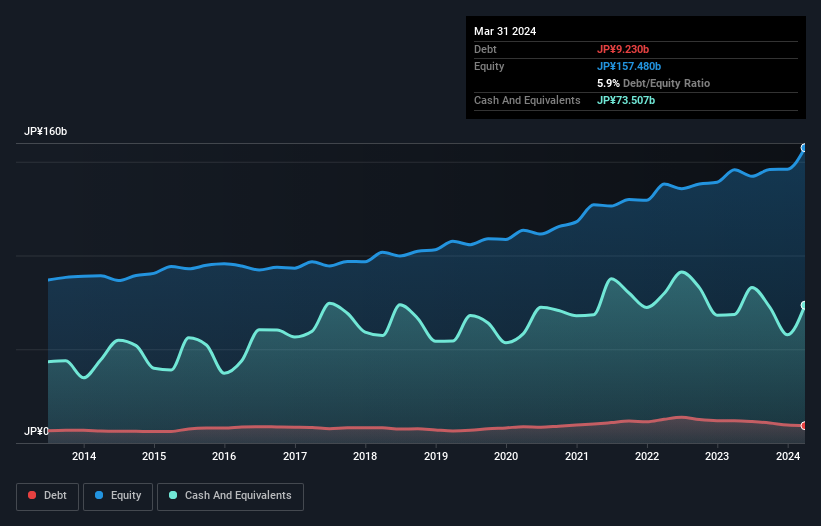Click the JP¥0 y-axis label
The image size is (821, 526).
point(36,431)
